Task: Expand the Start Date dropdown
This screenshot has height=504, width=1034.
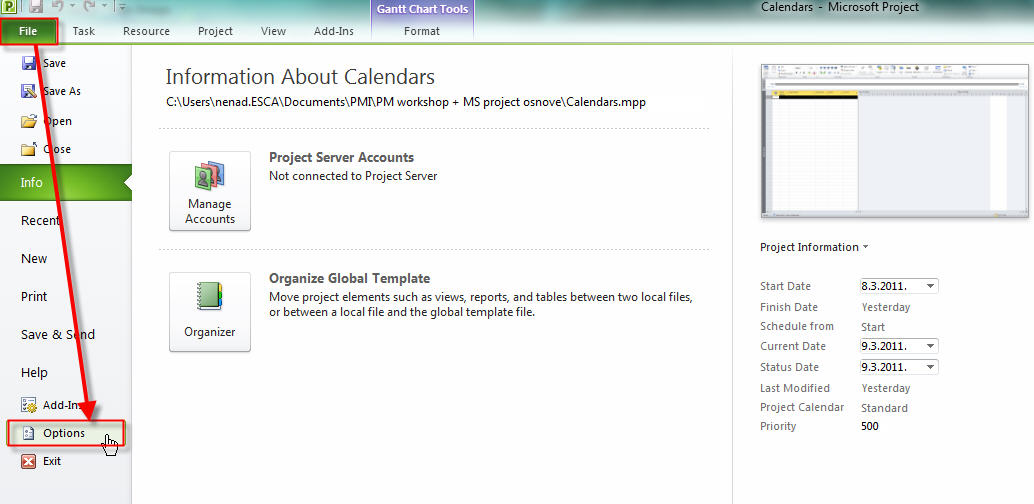Action: pos(930,286)
